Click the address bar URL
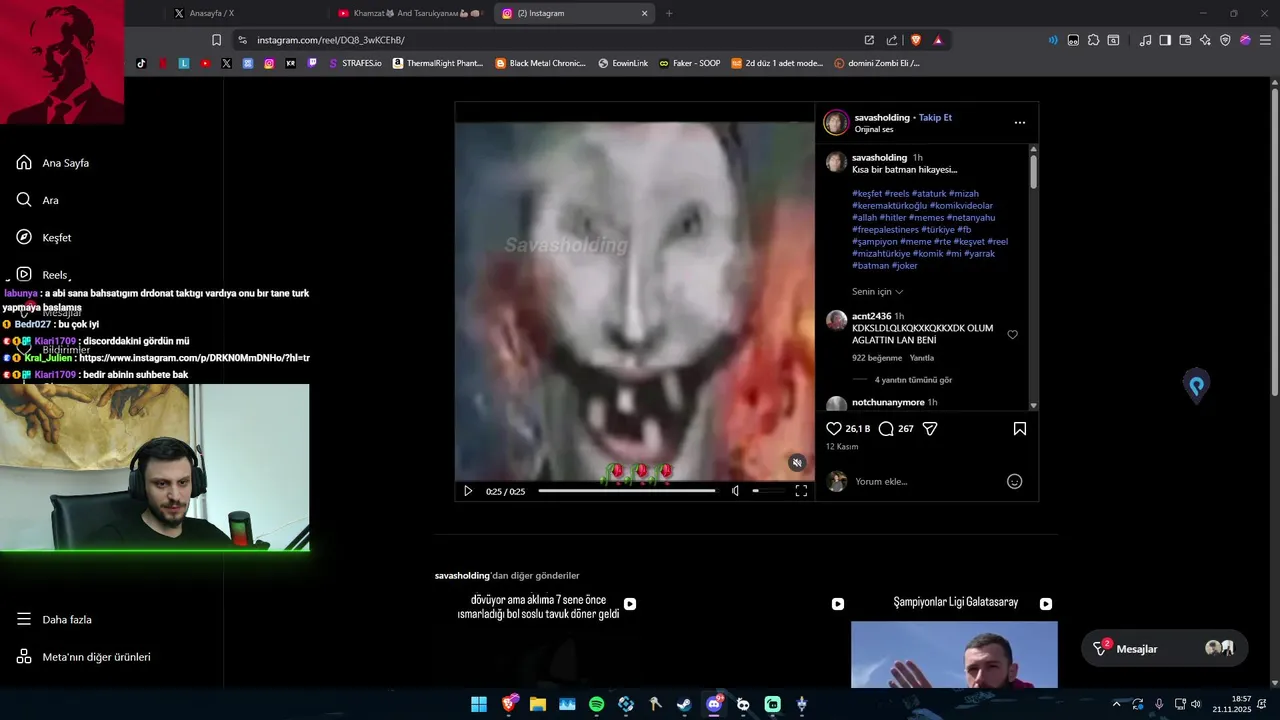 331,40
